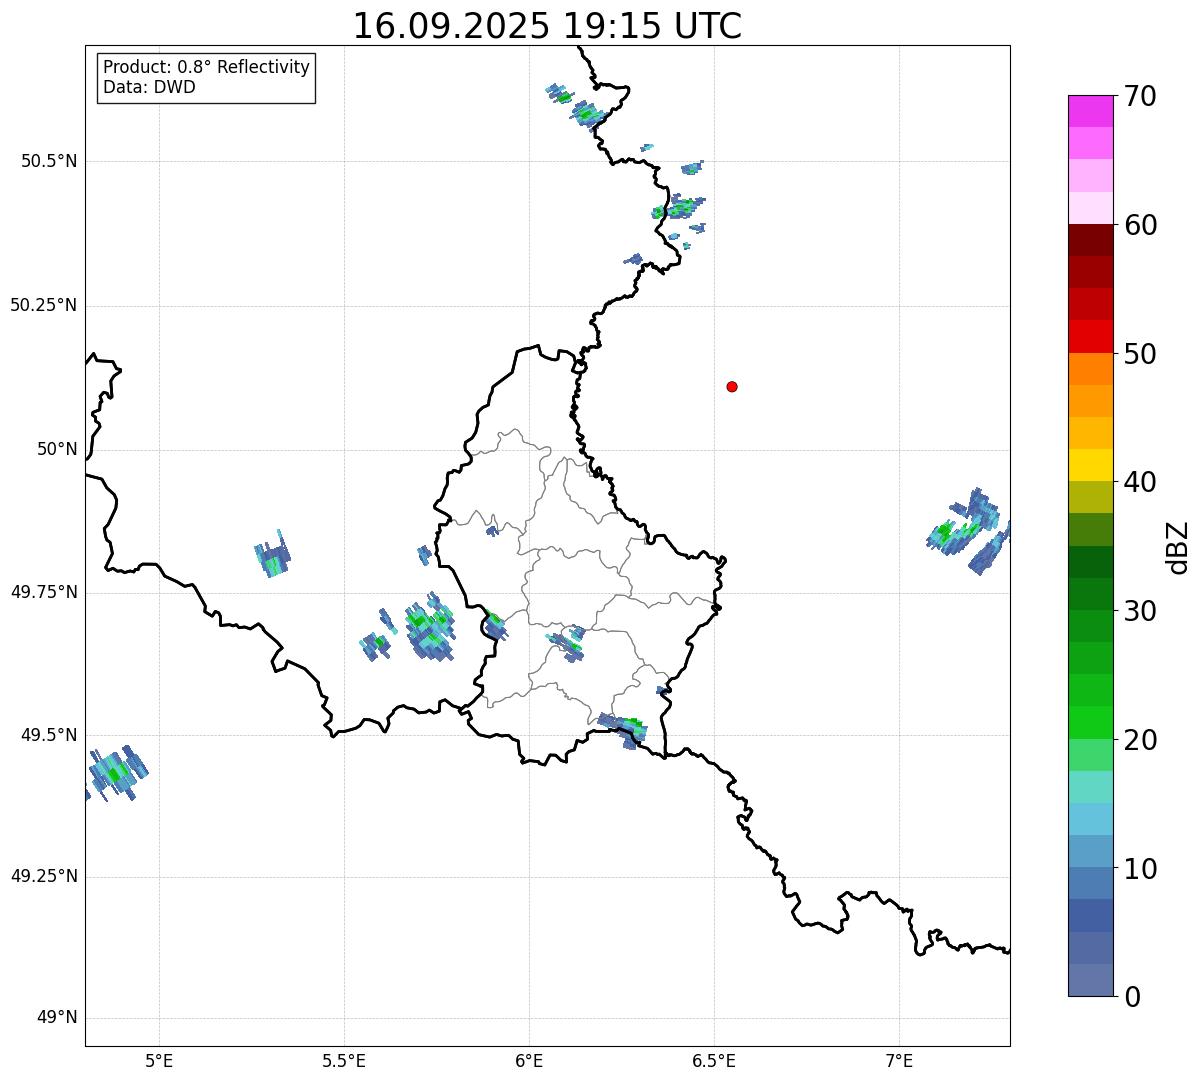Screen dimensions: 1202x1081
Task: Click the longitude label "5°E"
Action: point(159,1060)
